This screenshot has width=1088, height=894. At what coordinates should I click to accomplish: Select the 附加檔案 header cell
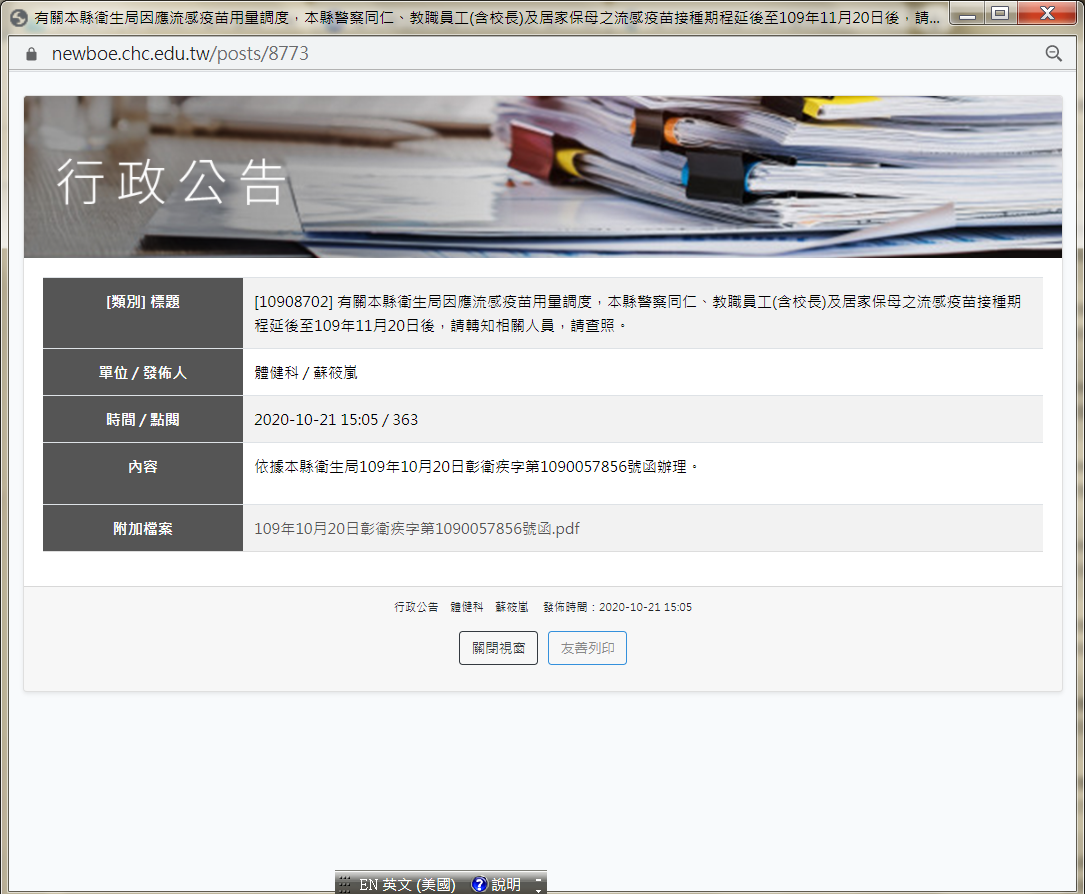143,528
